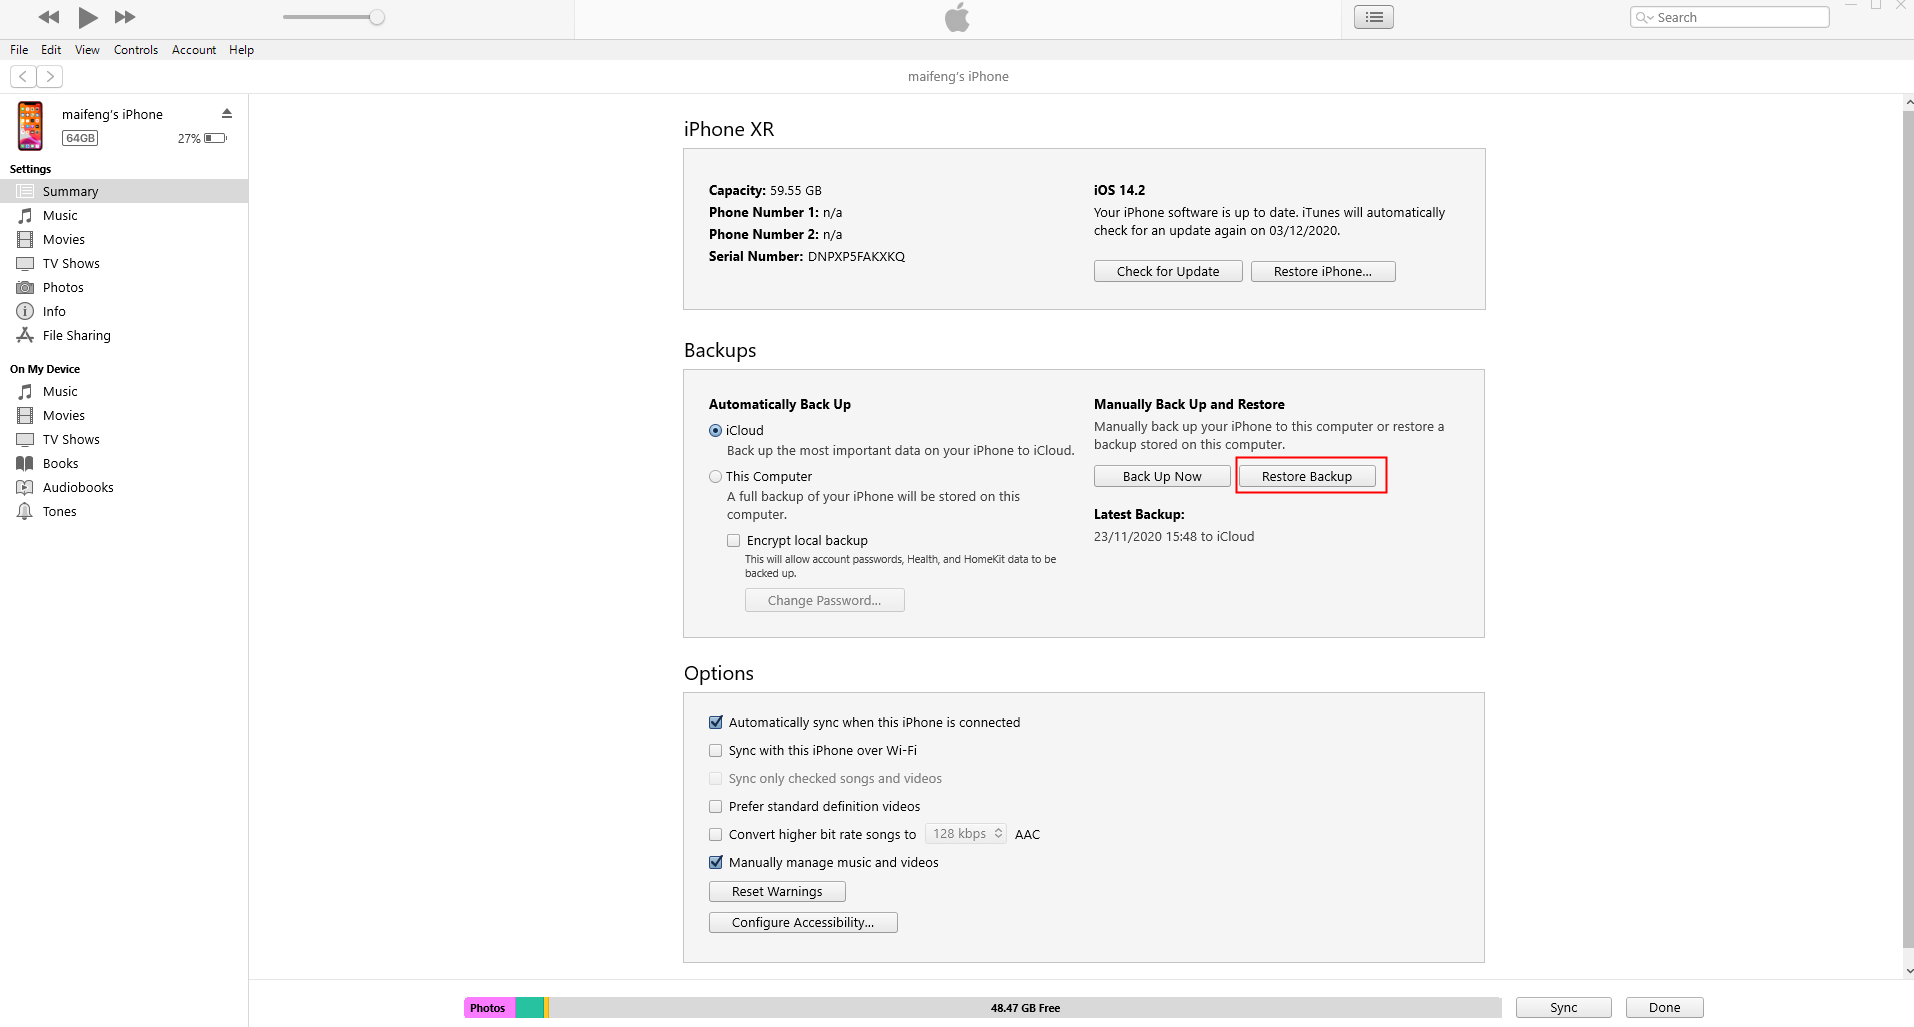Enable Sync with this iPhone over Wi-Fi
This screenshot has width=1914, height=1027.
pyautogui.click(x=716, y=751)
